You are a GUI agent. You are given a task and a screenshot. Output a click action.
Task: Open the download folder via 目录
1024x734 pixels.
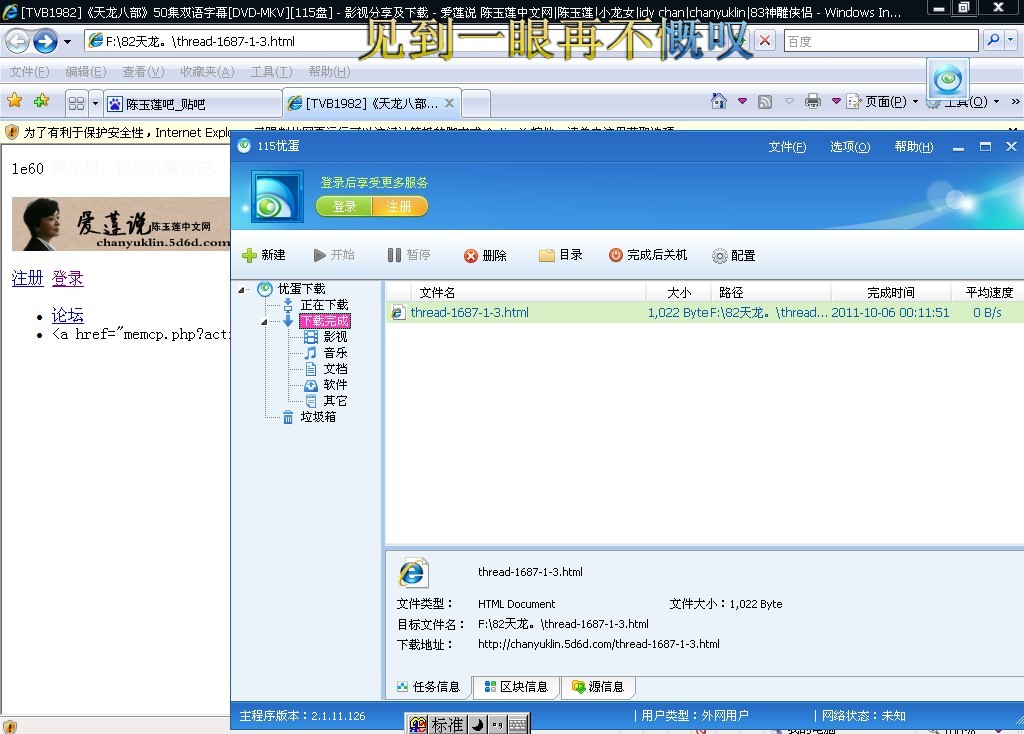click(x=560, y=255)
